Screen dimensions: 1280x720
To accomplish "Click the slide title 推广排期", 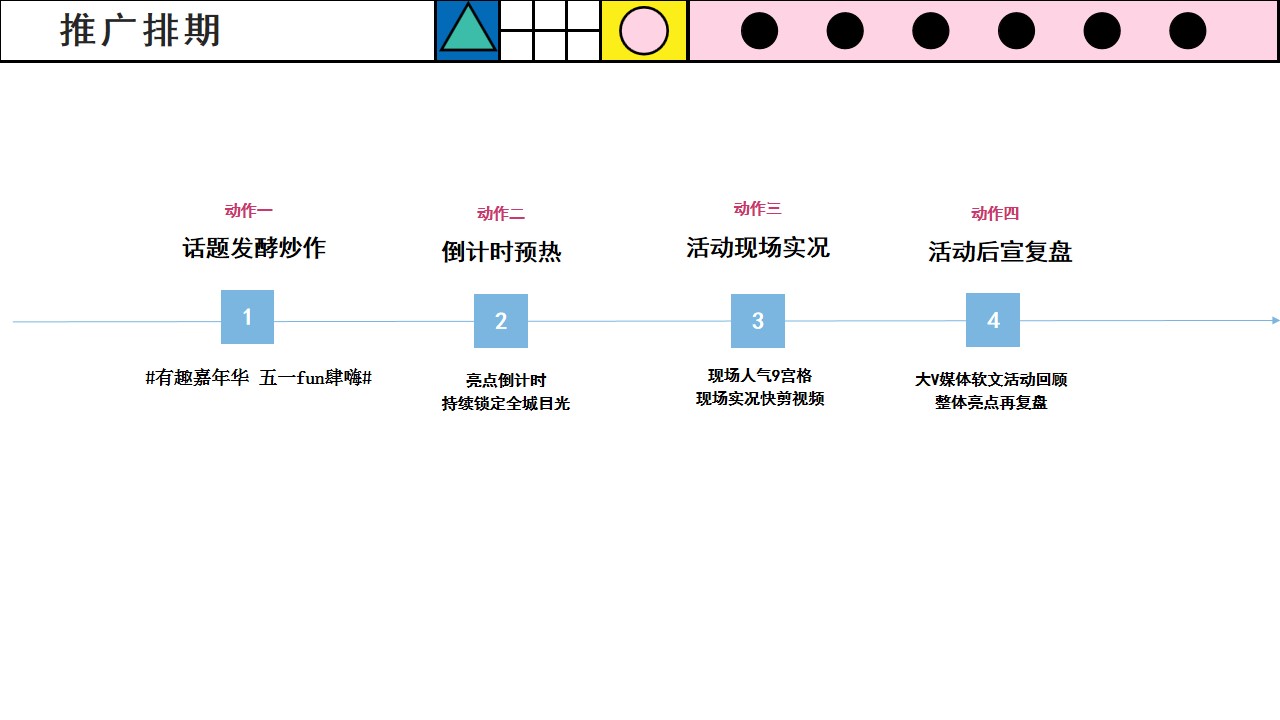I will 140,31.
